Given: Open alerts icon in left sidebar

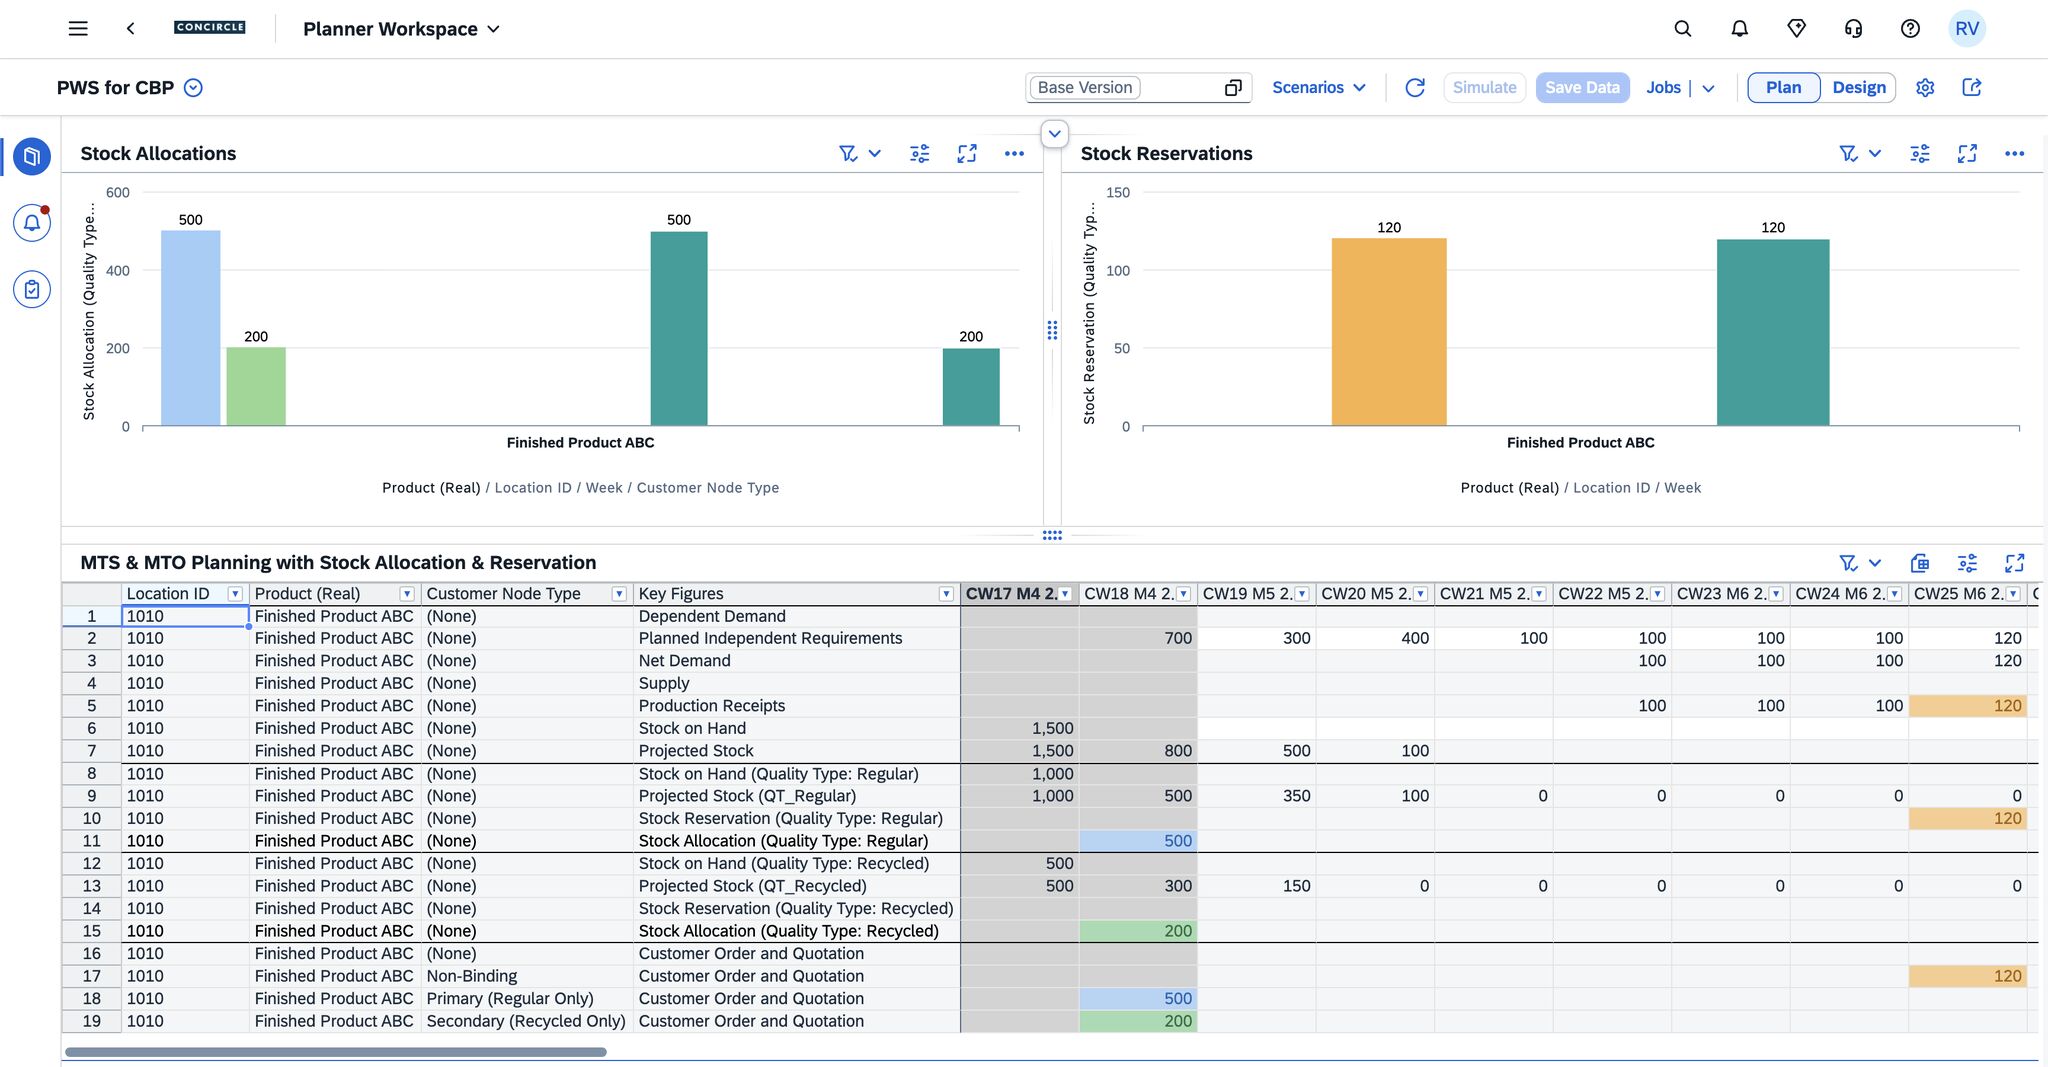Looking at the screenshot, I should click(x=32, y=223).
